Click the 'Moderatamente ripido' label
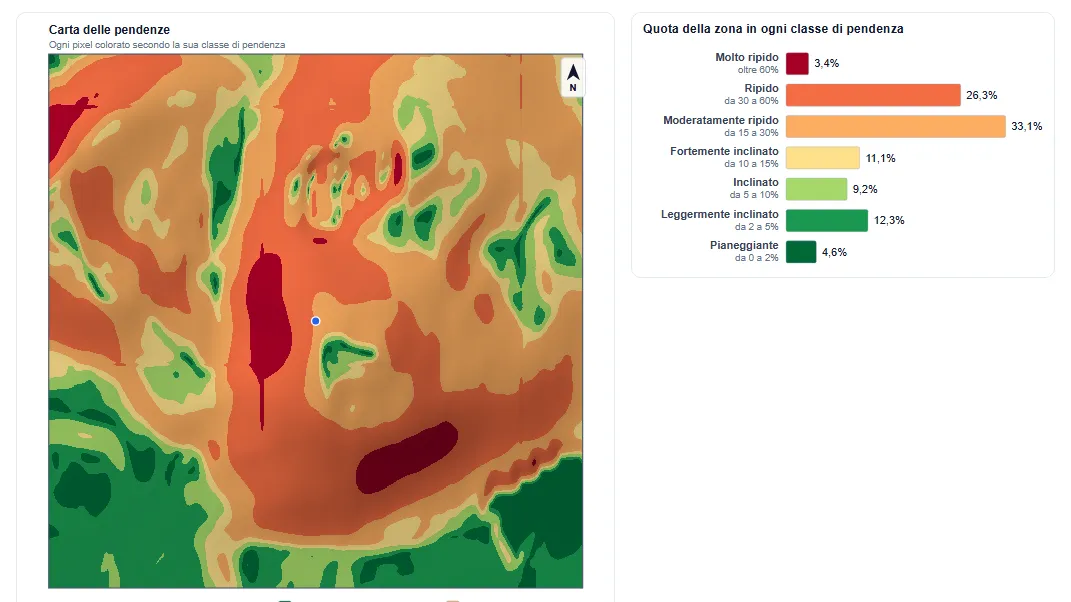This screenshot has width=1071, height=602. 721,120
